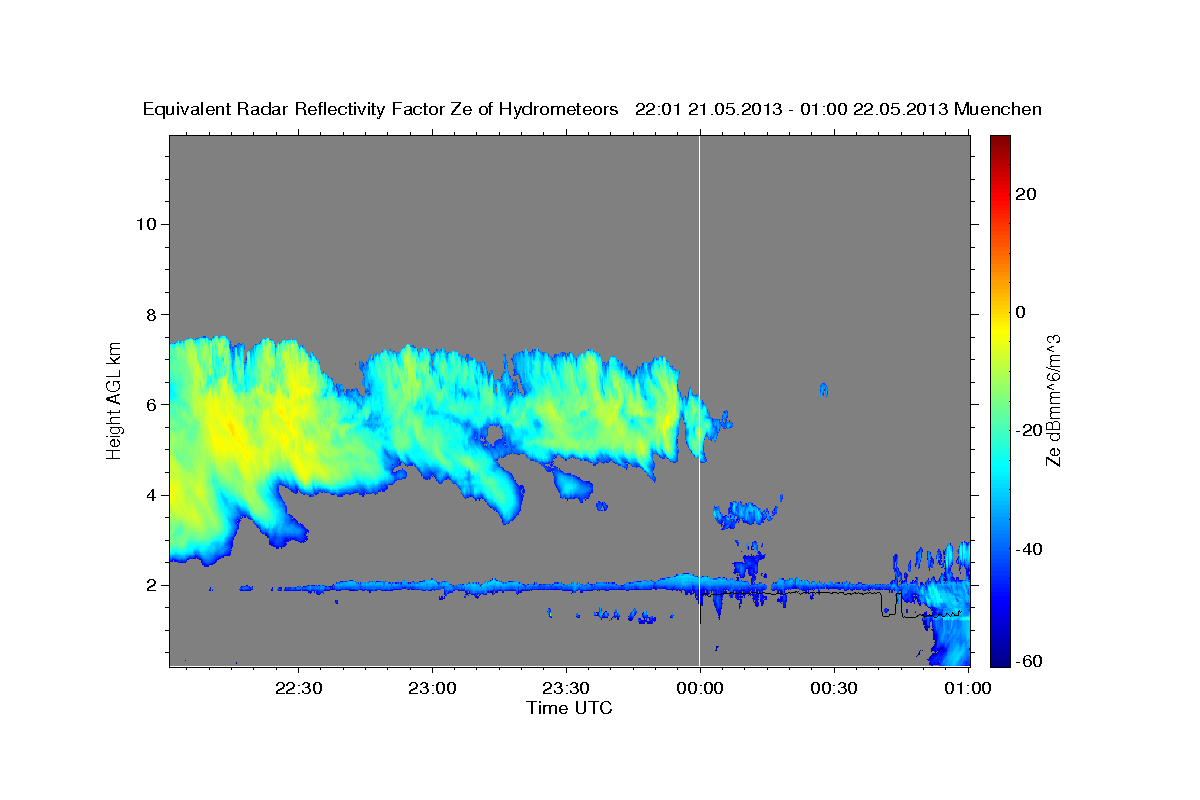Click the "Time UTC" axis label
Screen dimensions: 1200x800
[x=569, y=707]
